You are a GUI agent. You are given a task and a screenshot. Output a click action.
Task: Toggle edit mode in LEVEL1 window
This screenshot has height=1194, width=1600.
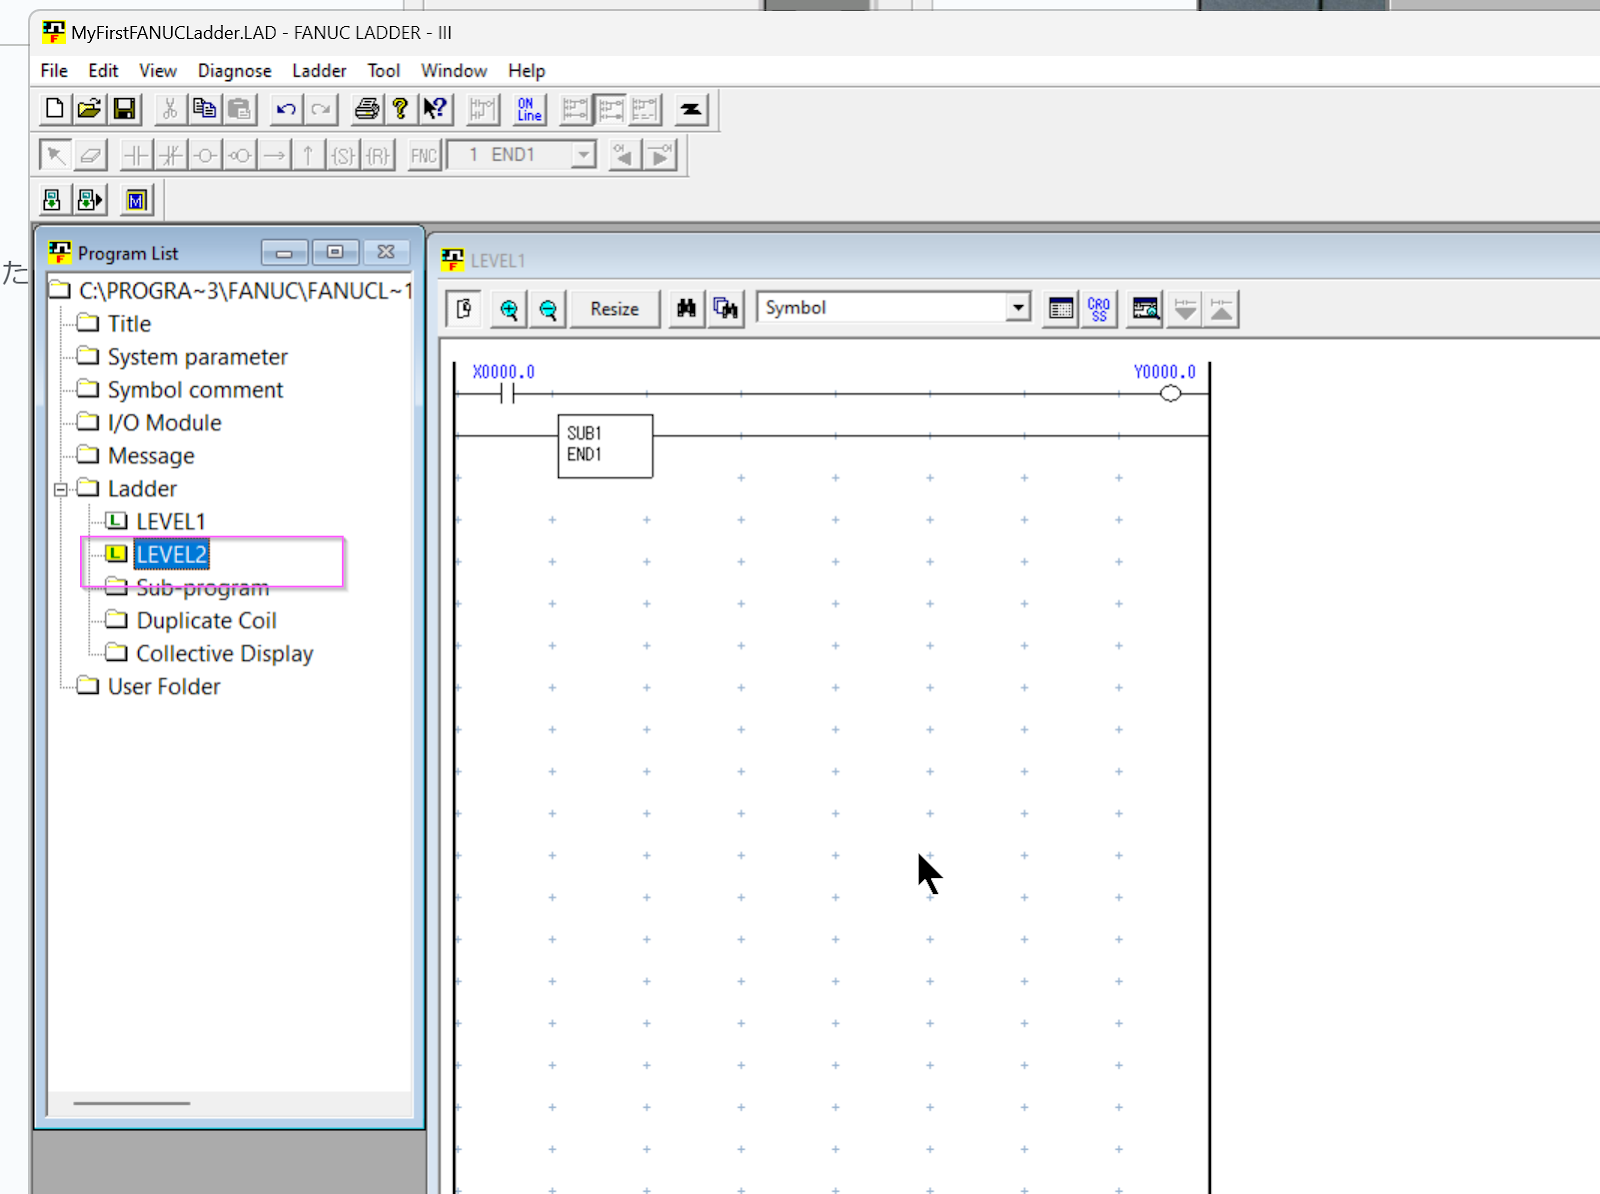(x=464, y=309)
